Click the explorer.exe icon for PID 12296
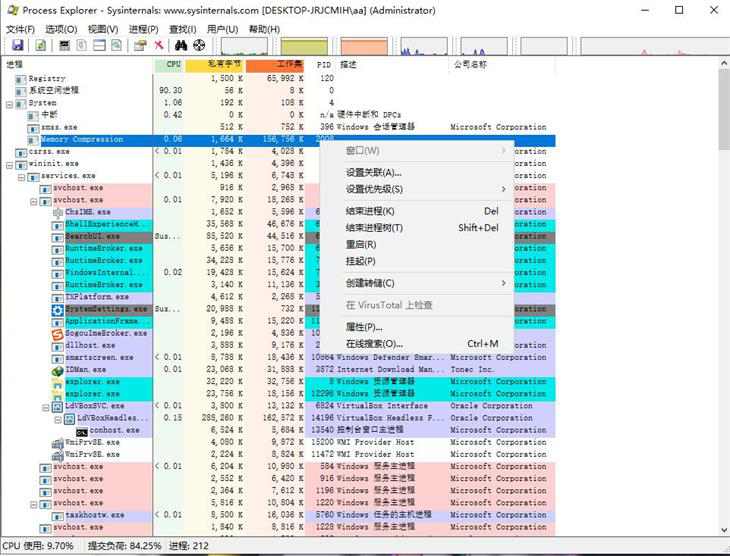The image size is (730, 556). [x=57, y=394]
